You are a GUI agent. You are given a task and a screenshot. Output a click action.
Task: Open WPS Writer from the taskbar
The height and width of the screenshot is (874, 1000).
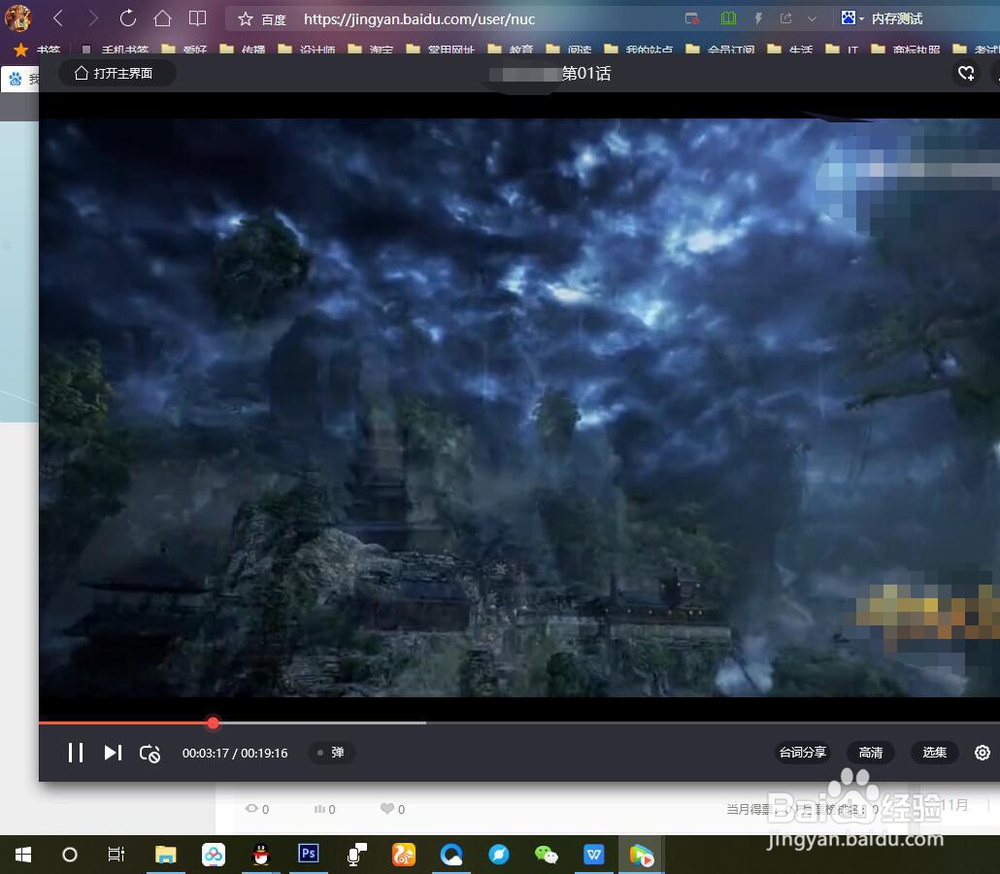(x=594, y=854)
